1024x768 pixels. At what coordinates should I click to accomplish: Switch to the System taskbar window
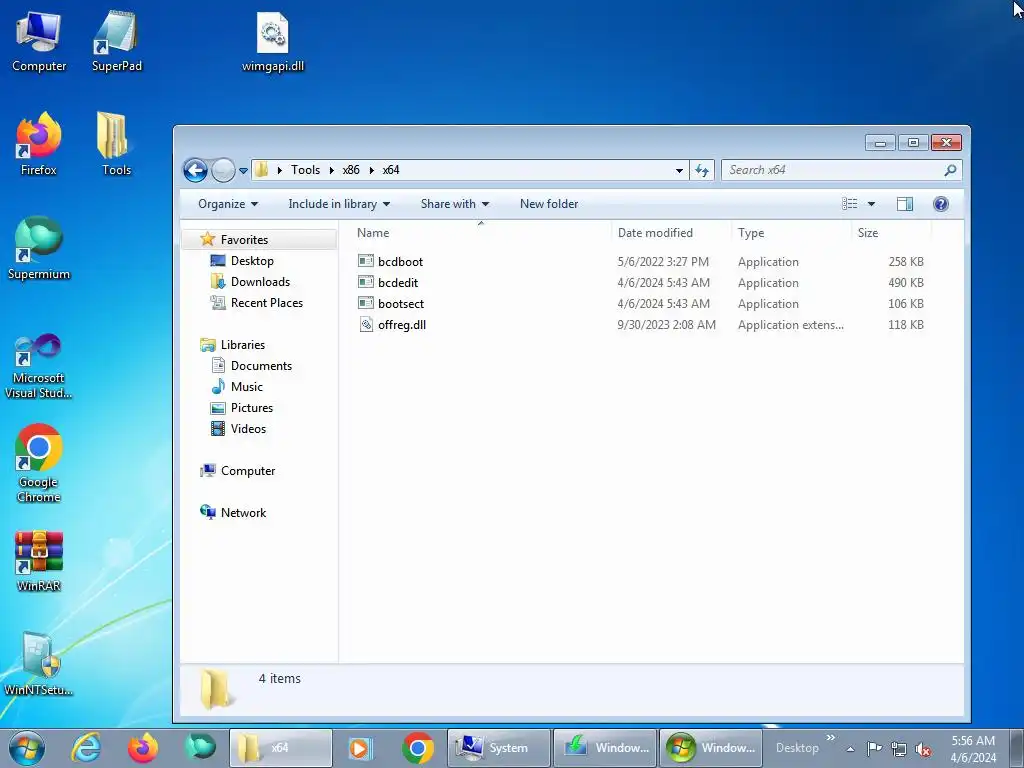(x=498, y=748)
